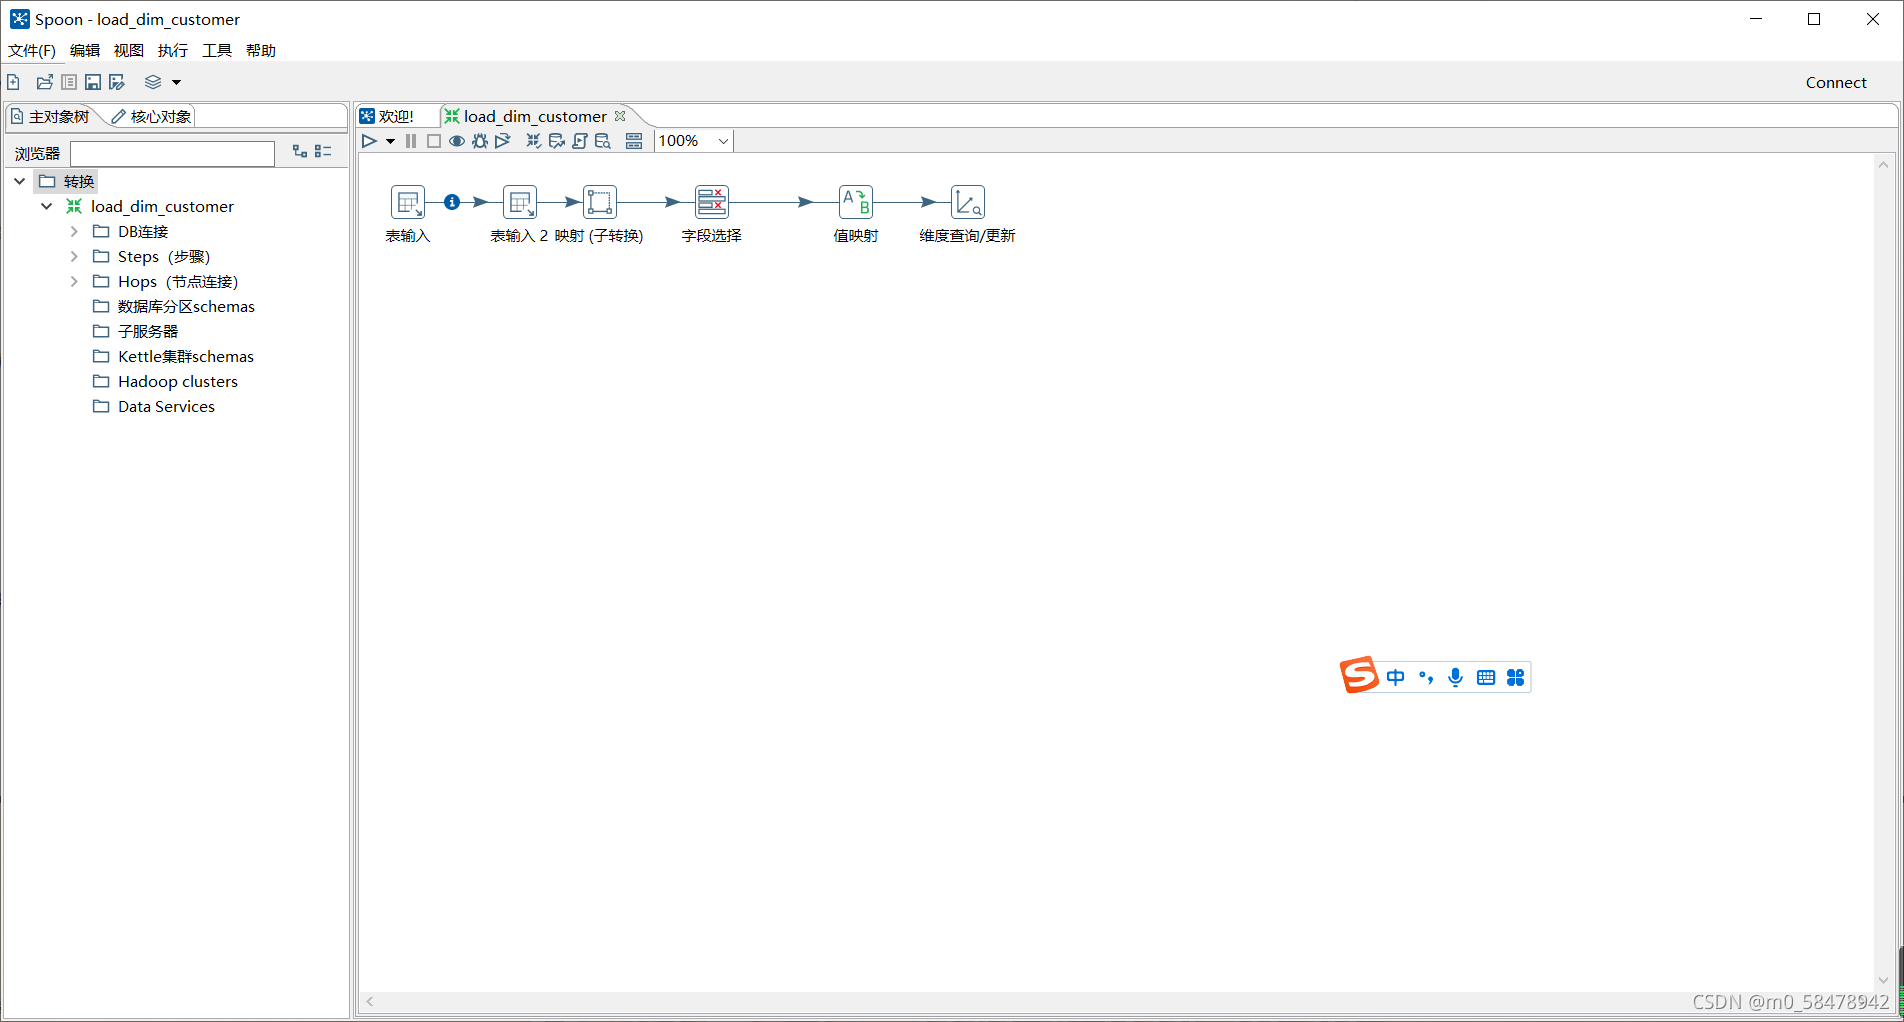Open the repository explorer icon
1904x1022 pixels.
(69, 82)
